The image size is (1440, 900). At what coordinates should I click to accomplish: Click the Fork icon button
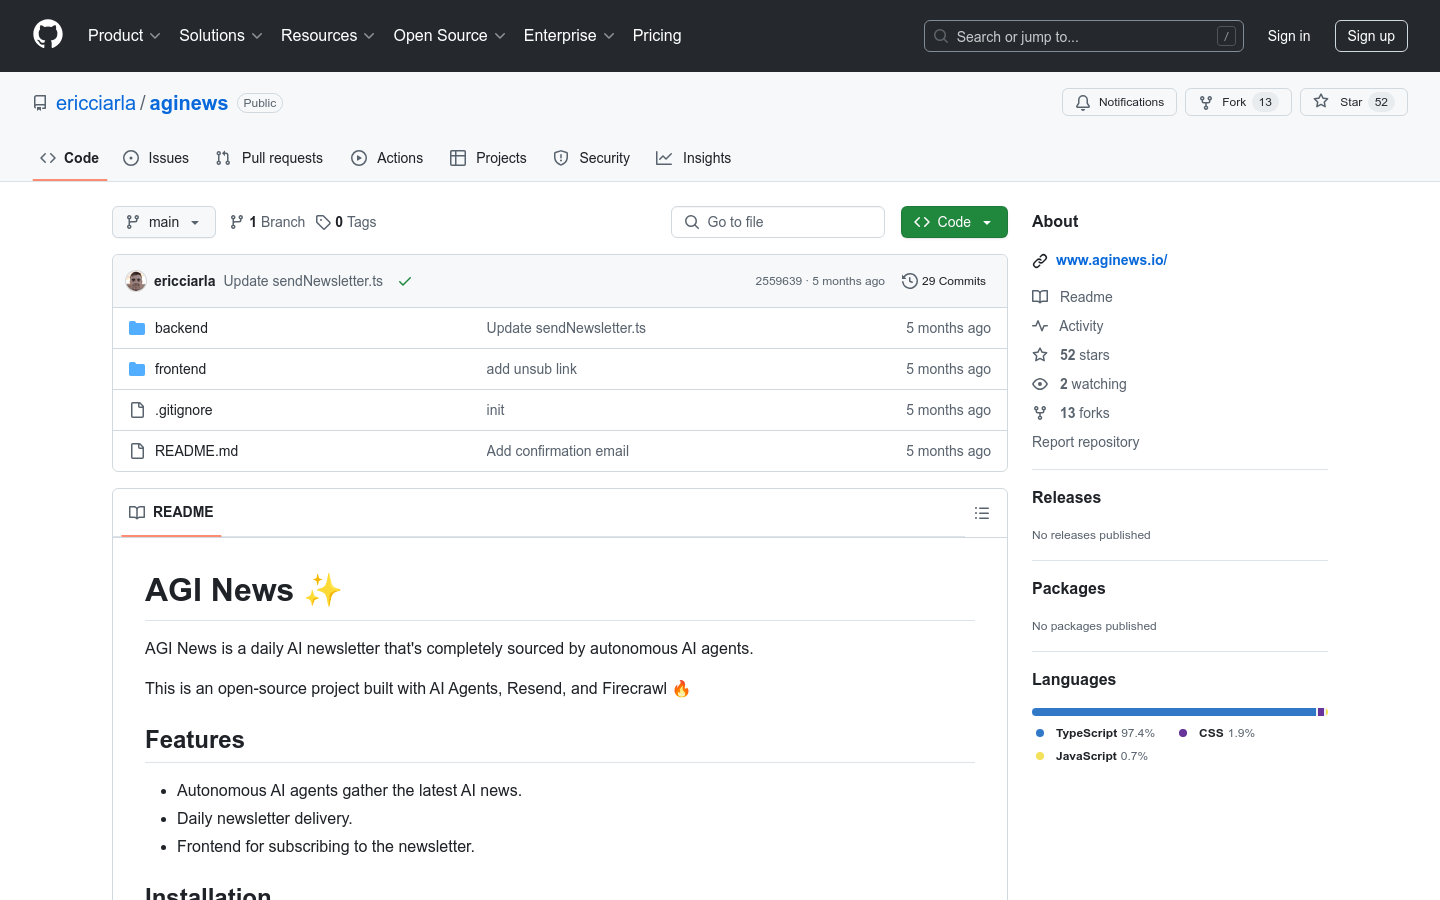click(1206, 102)
